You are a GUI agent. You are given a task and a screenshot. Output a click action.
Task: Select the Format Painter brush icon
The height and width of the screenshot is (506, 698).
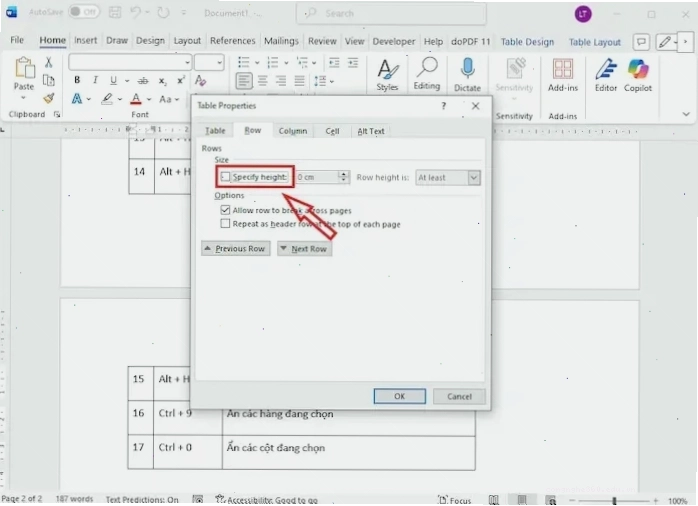(x=49, y=98)
